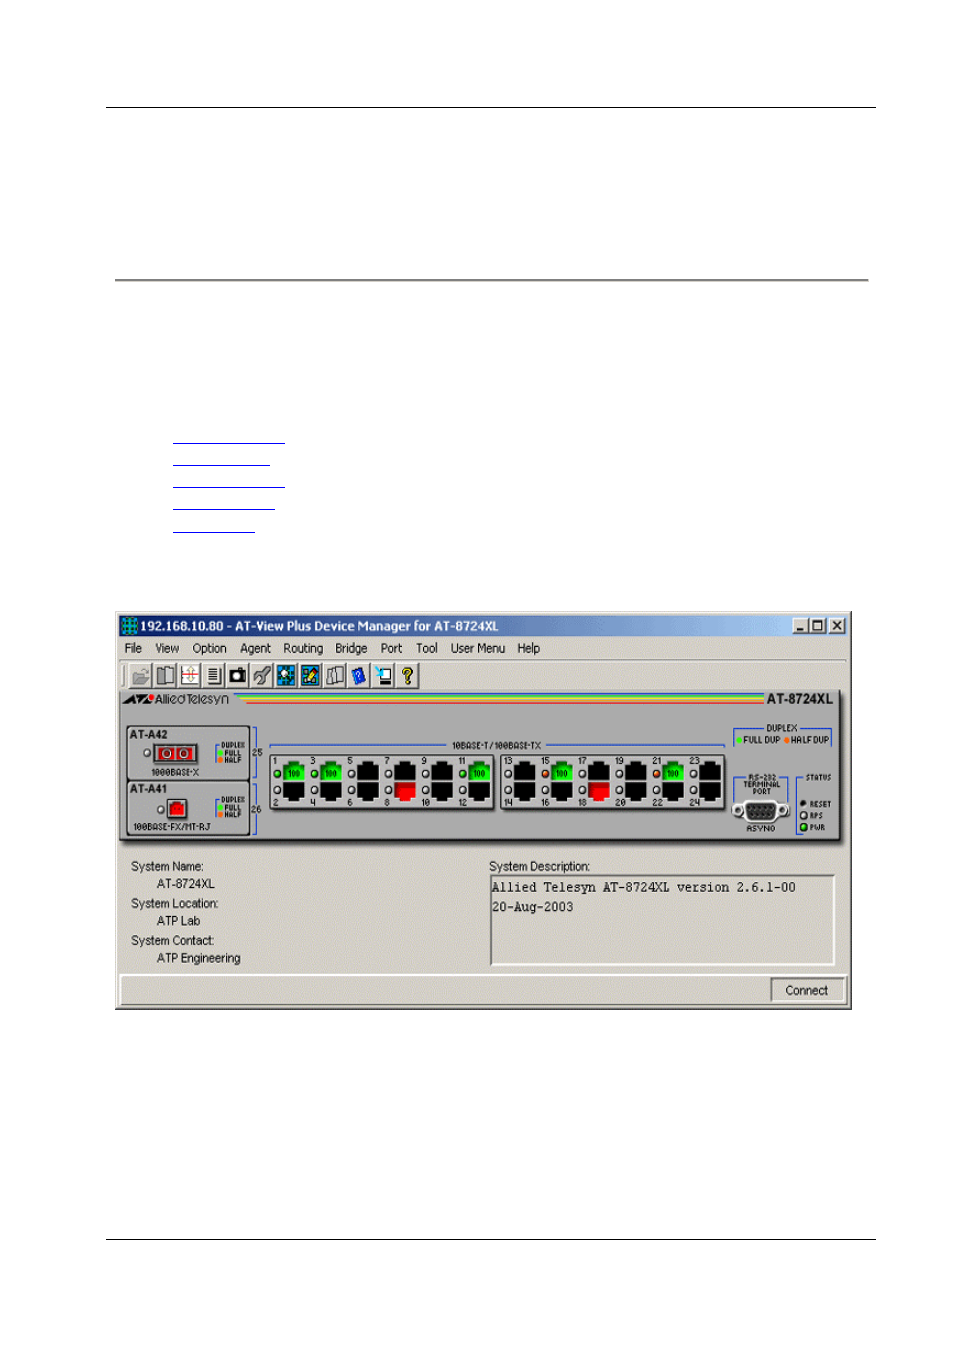Click the wrench tool toolbar icon
The height and width of the screenshot is (1350, 954).
(x=262, y=675)
